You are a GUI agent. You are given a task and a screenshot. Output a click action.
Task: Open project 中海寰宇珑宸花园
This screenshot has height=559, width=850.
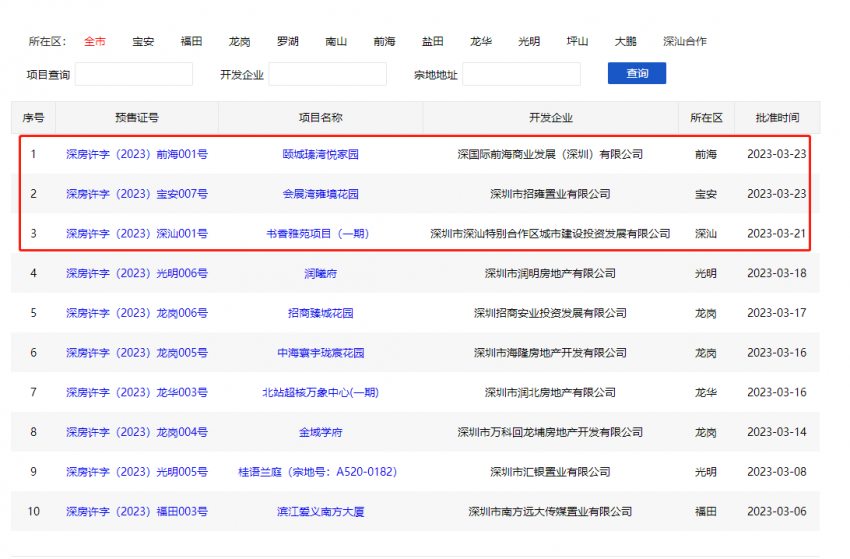pyautogui.click(x=320, y=353)
